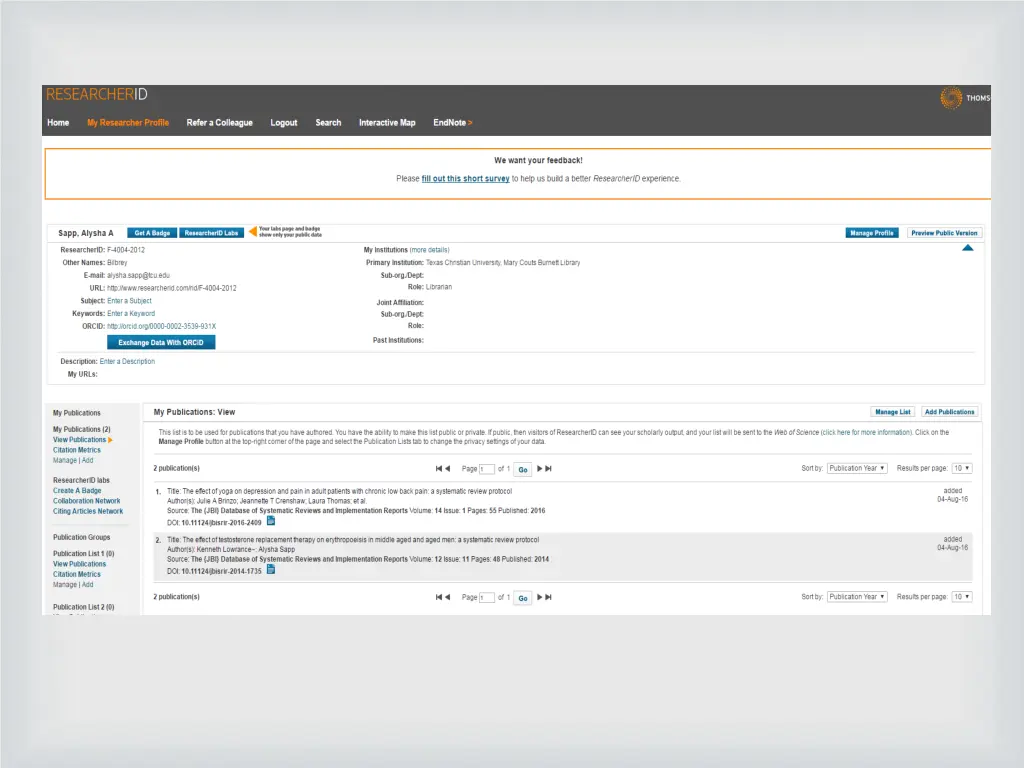Click Add under Publication List 1
This screenshot has width=1024, height=768.
pos(88,584)
